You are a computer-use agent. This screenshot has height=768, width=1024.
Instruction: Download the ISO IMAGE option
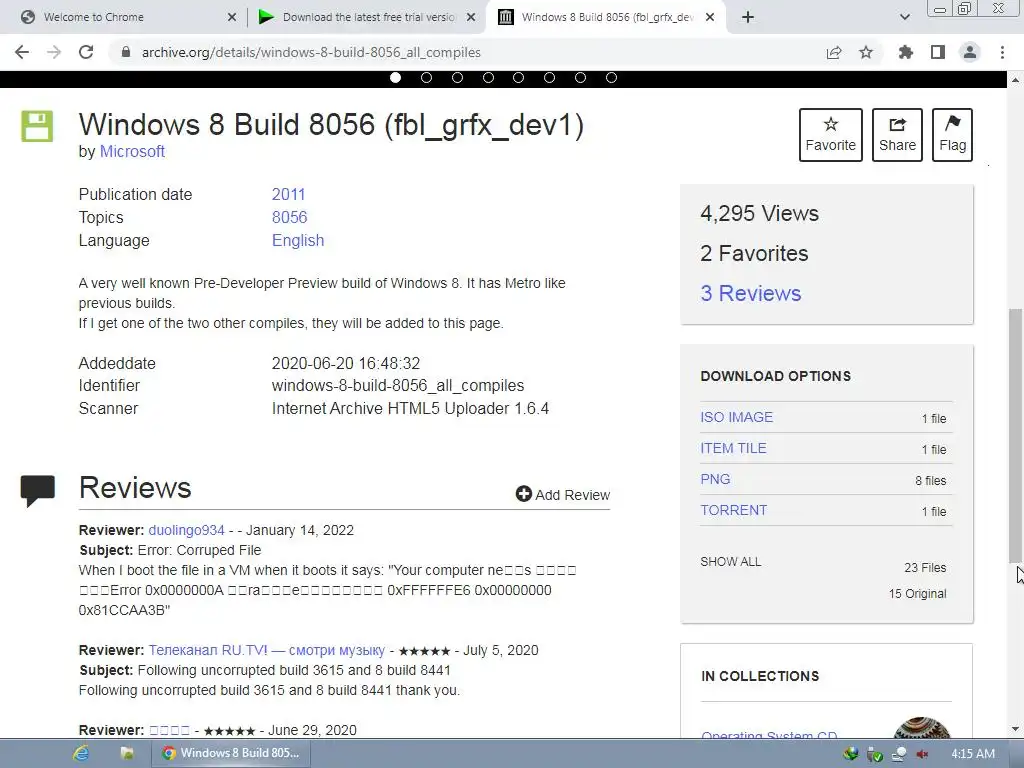[737, 417]
